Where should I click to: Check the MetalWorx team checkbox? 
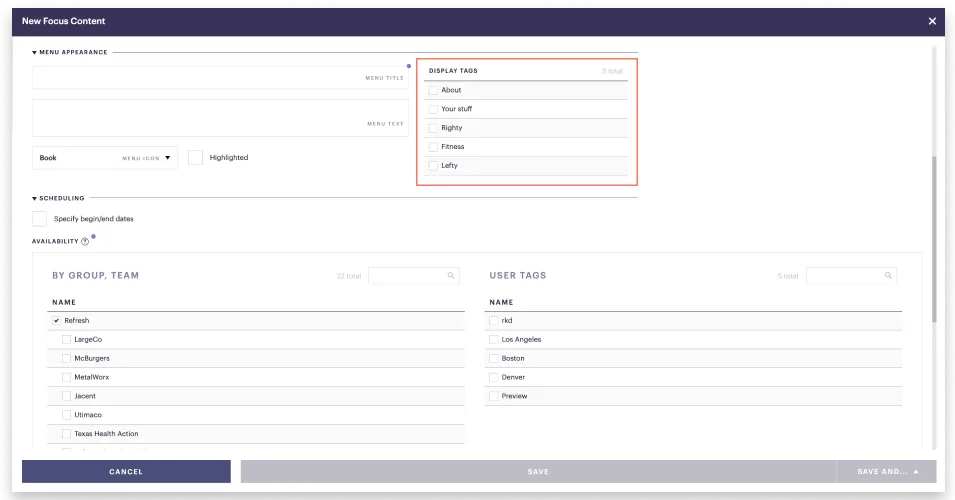pyautogui.click(x=66, y=377)
